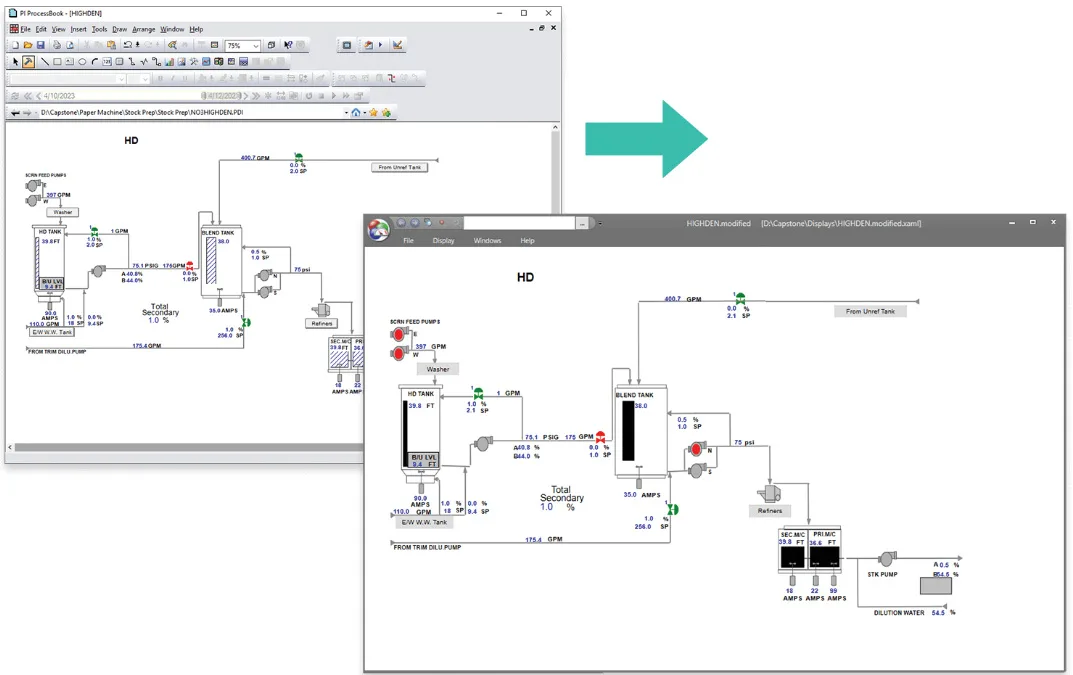The width and height of the screenshot is (1073, 675).
Task: Click the round PI Vision application logo
Action: pyautogui.click(x=380, y=229)
